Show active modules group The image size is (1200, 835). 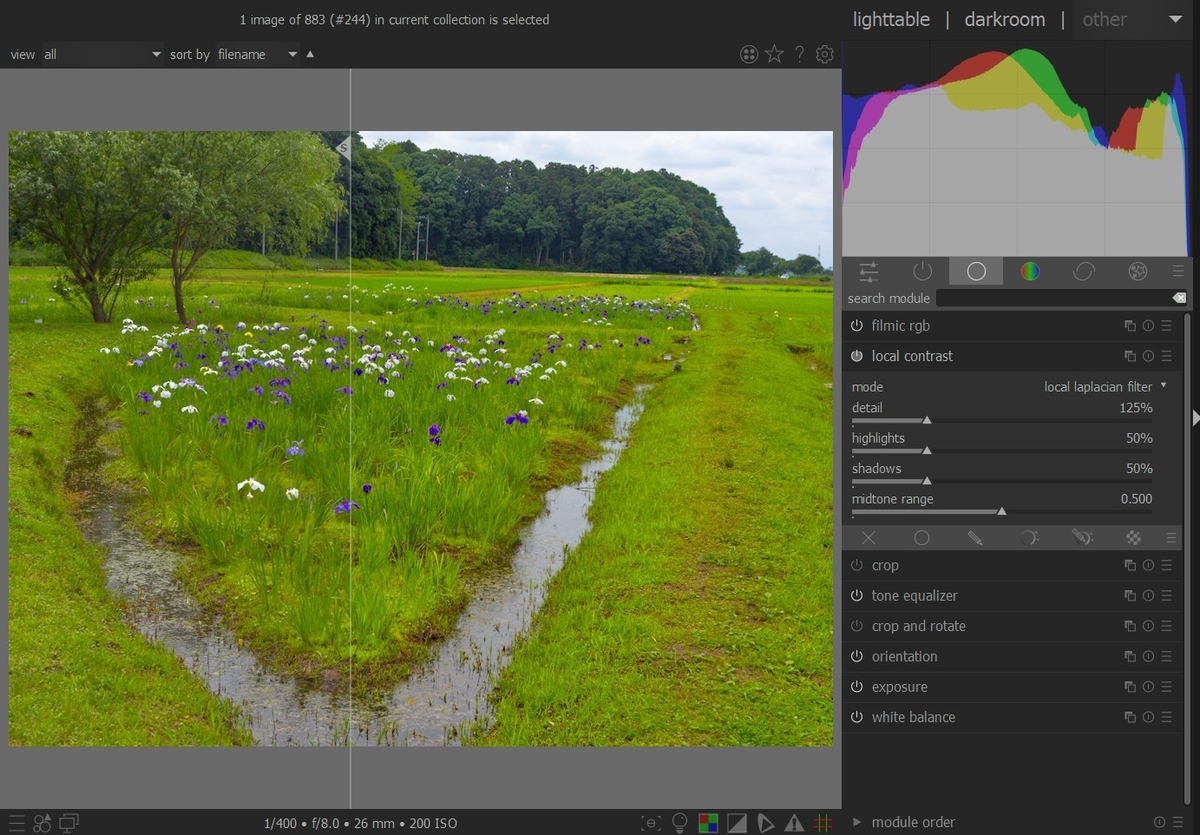click(x=922, y=271)
